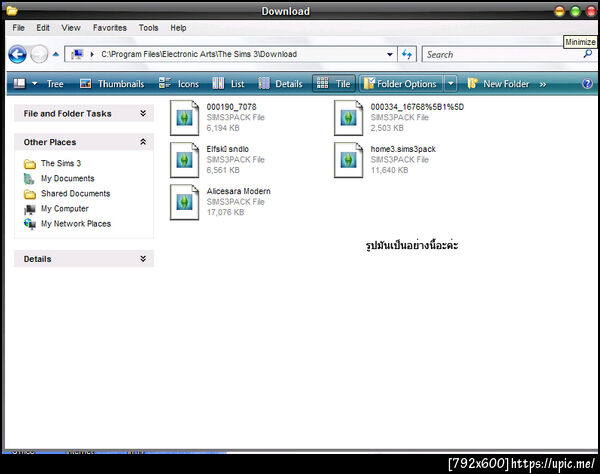Open the Tools menu
This screenshot has height=474, width=600.
pyautogui.click(x=148, y=28)
